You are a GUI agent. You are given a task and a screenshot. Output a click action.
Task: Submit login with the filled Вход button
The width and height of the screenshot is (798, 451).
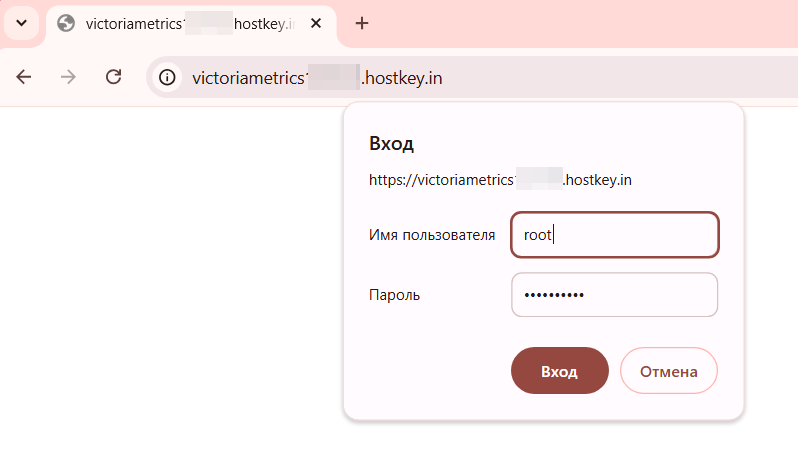560,371
